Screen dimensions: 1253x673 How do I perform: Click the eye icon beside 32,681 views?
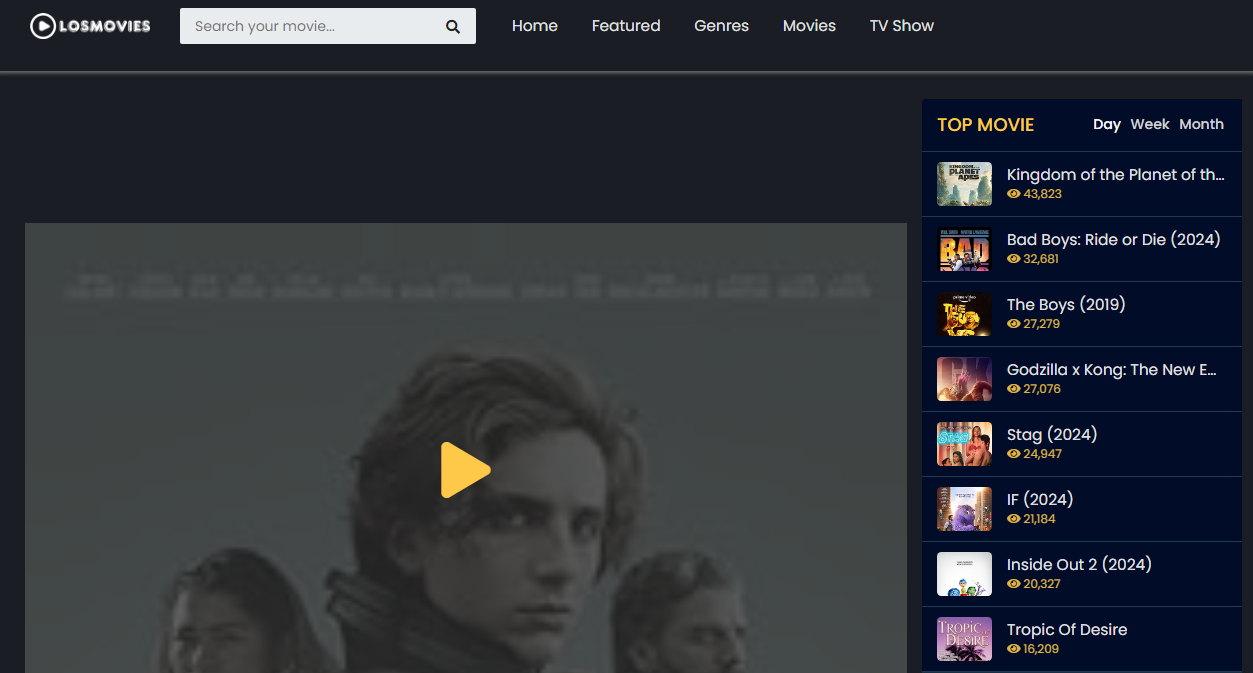[x=1014, y=259]
